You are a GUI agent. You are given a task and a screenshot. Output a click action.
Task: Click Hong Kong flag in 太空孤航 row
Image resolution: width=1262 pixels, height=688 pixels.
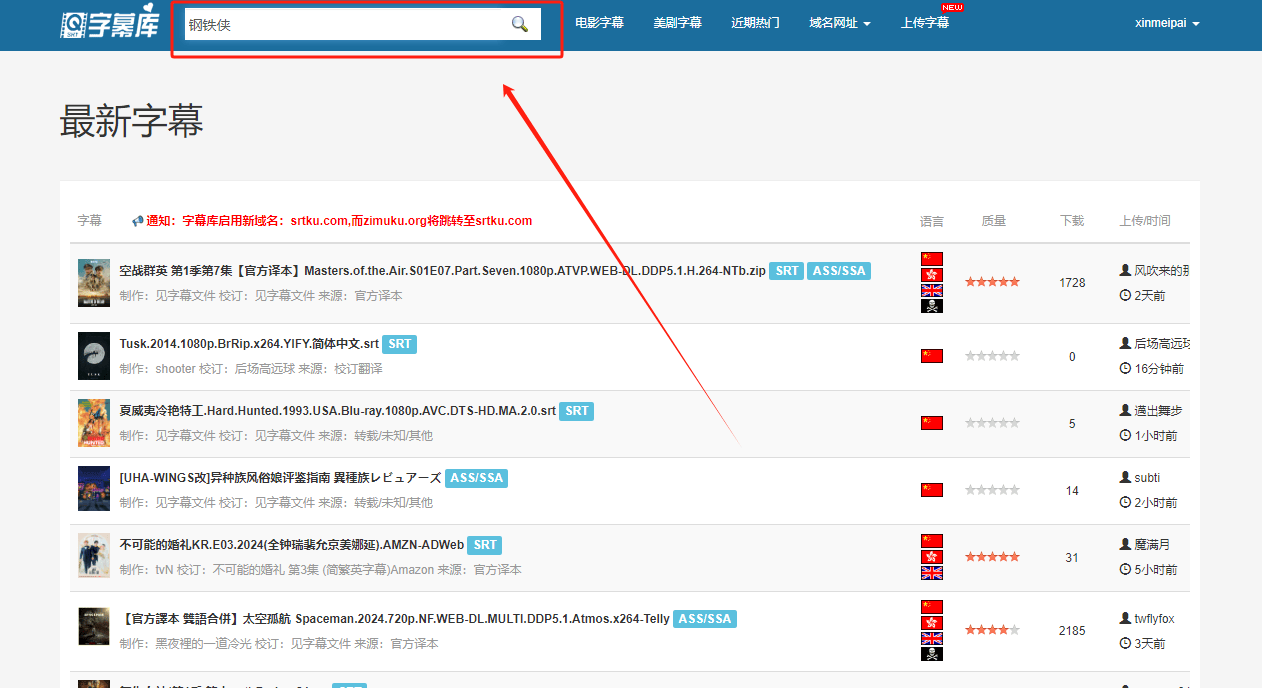pos(931,623)
